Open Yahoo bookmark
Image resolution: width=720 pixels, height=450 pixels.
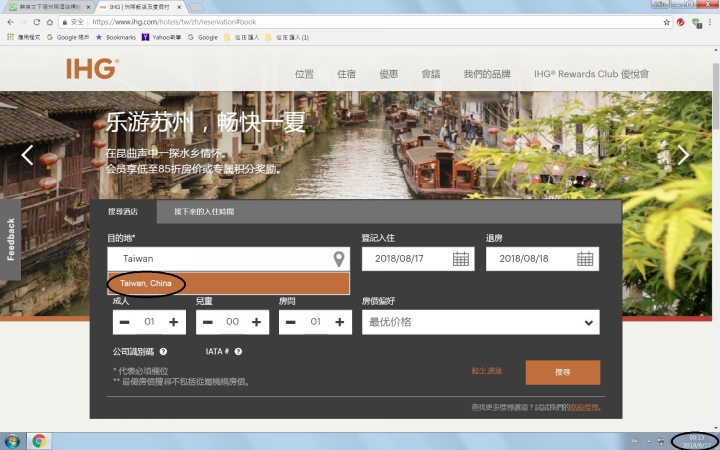pyautogui.click(x=161, y=37)
